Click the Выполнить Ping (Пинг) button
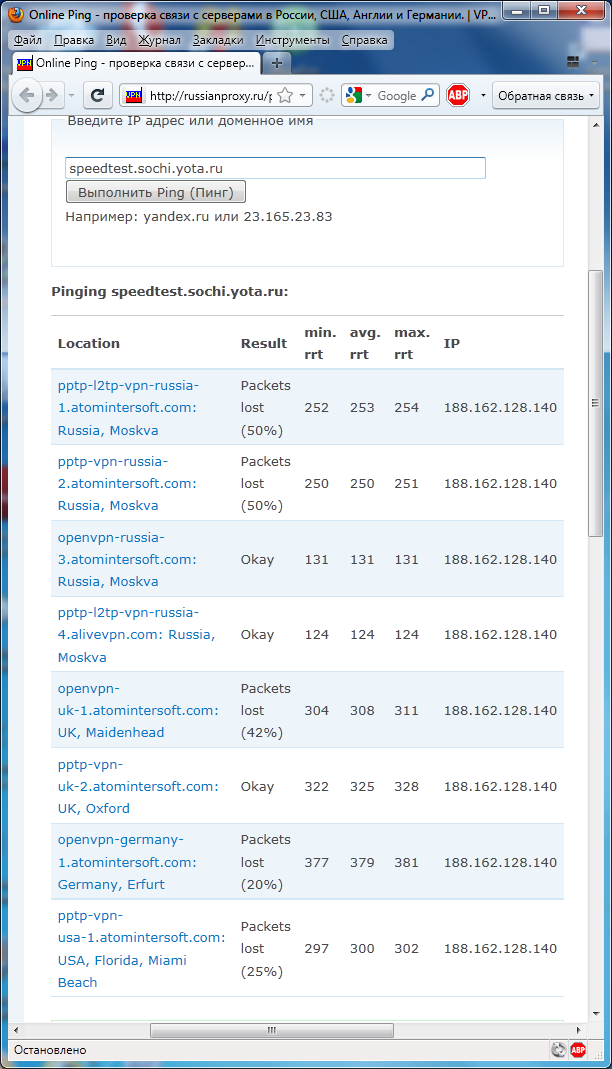The width and height of the screenshot is (612, 1069). pos(155,192)
